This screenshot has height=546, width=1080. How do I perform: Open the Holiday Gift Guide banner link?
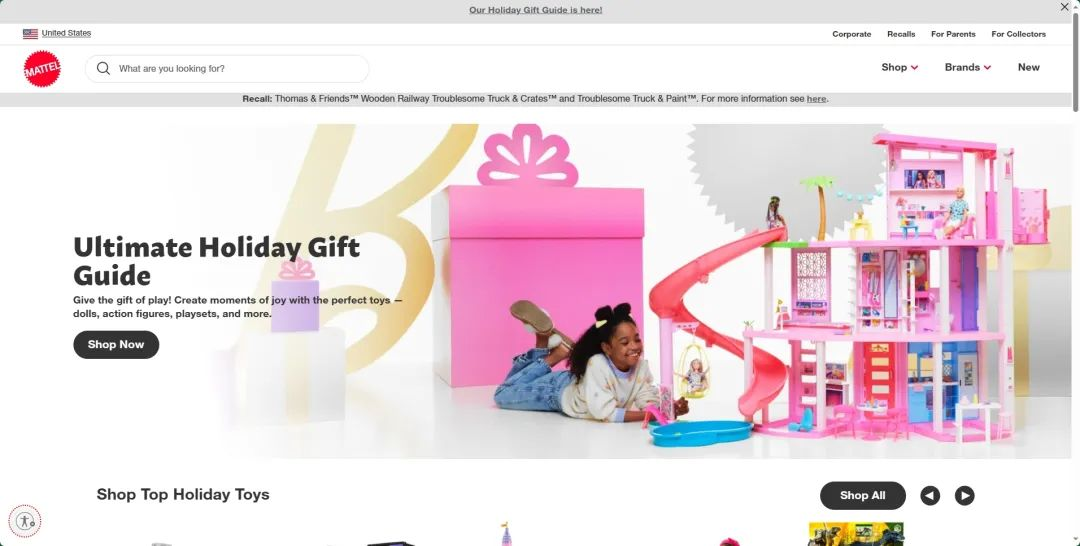pos(536,10)
